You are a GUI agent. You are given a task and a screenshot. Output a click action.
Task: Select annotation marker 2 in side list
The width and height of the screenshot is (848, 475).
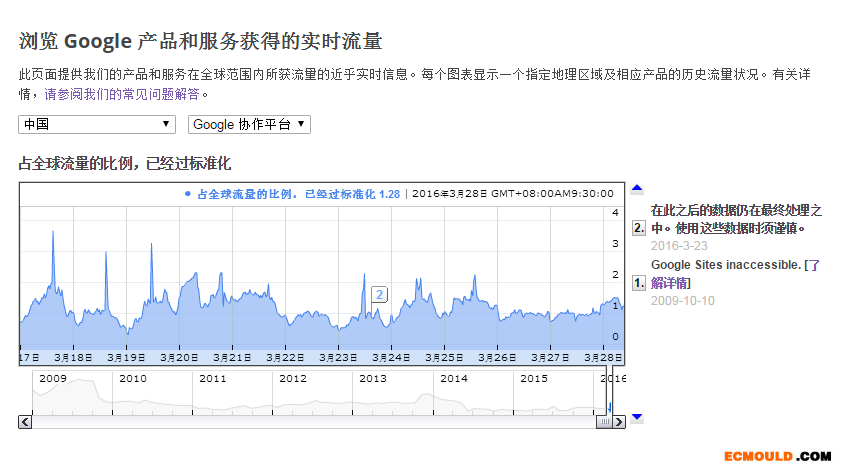pos(639,228)
